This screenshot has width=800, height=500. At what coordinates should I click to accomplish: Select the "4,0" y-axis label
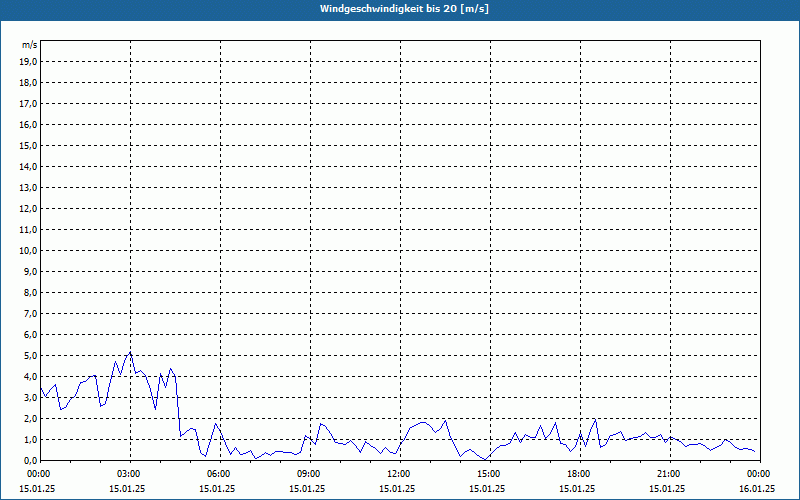click(x=30, y=377)
